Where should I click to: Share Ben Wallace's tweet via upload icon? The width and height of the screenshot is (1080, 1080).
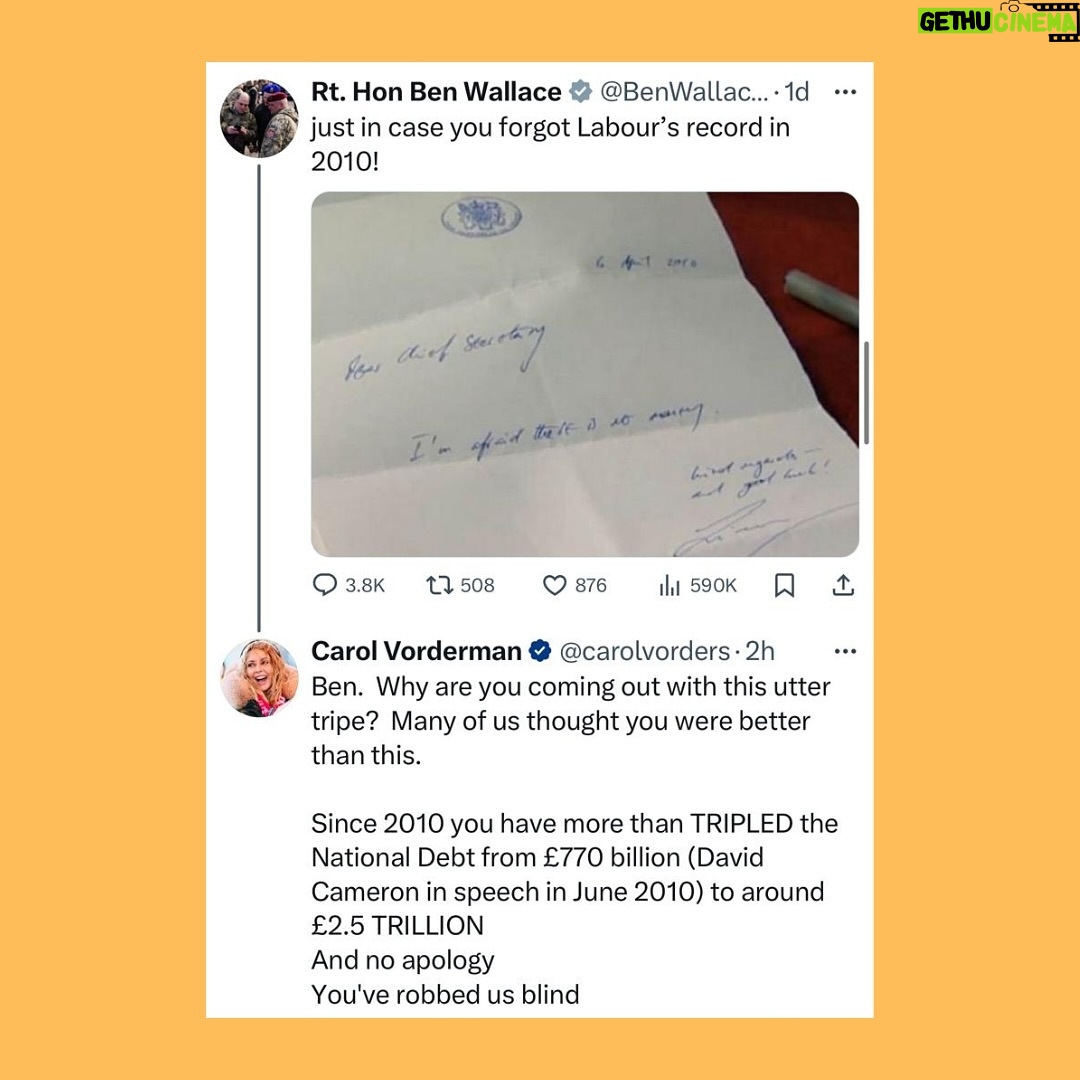[x=843, y=585]
